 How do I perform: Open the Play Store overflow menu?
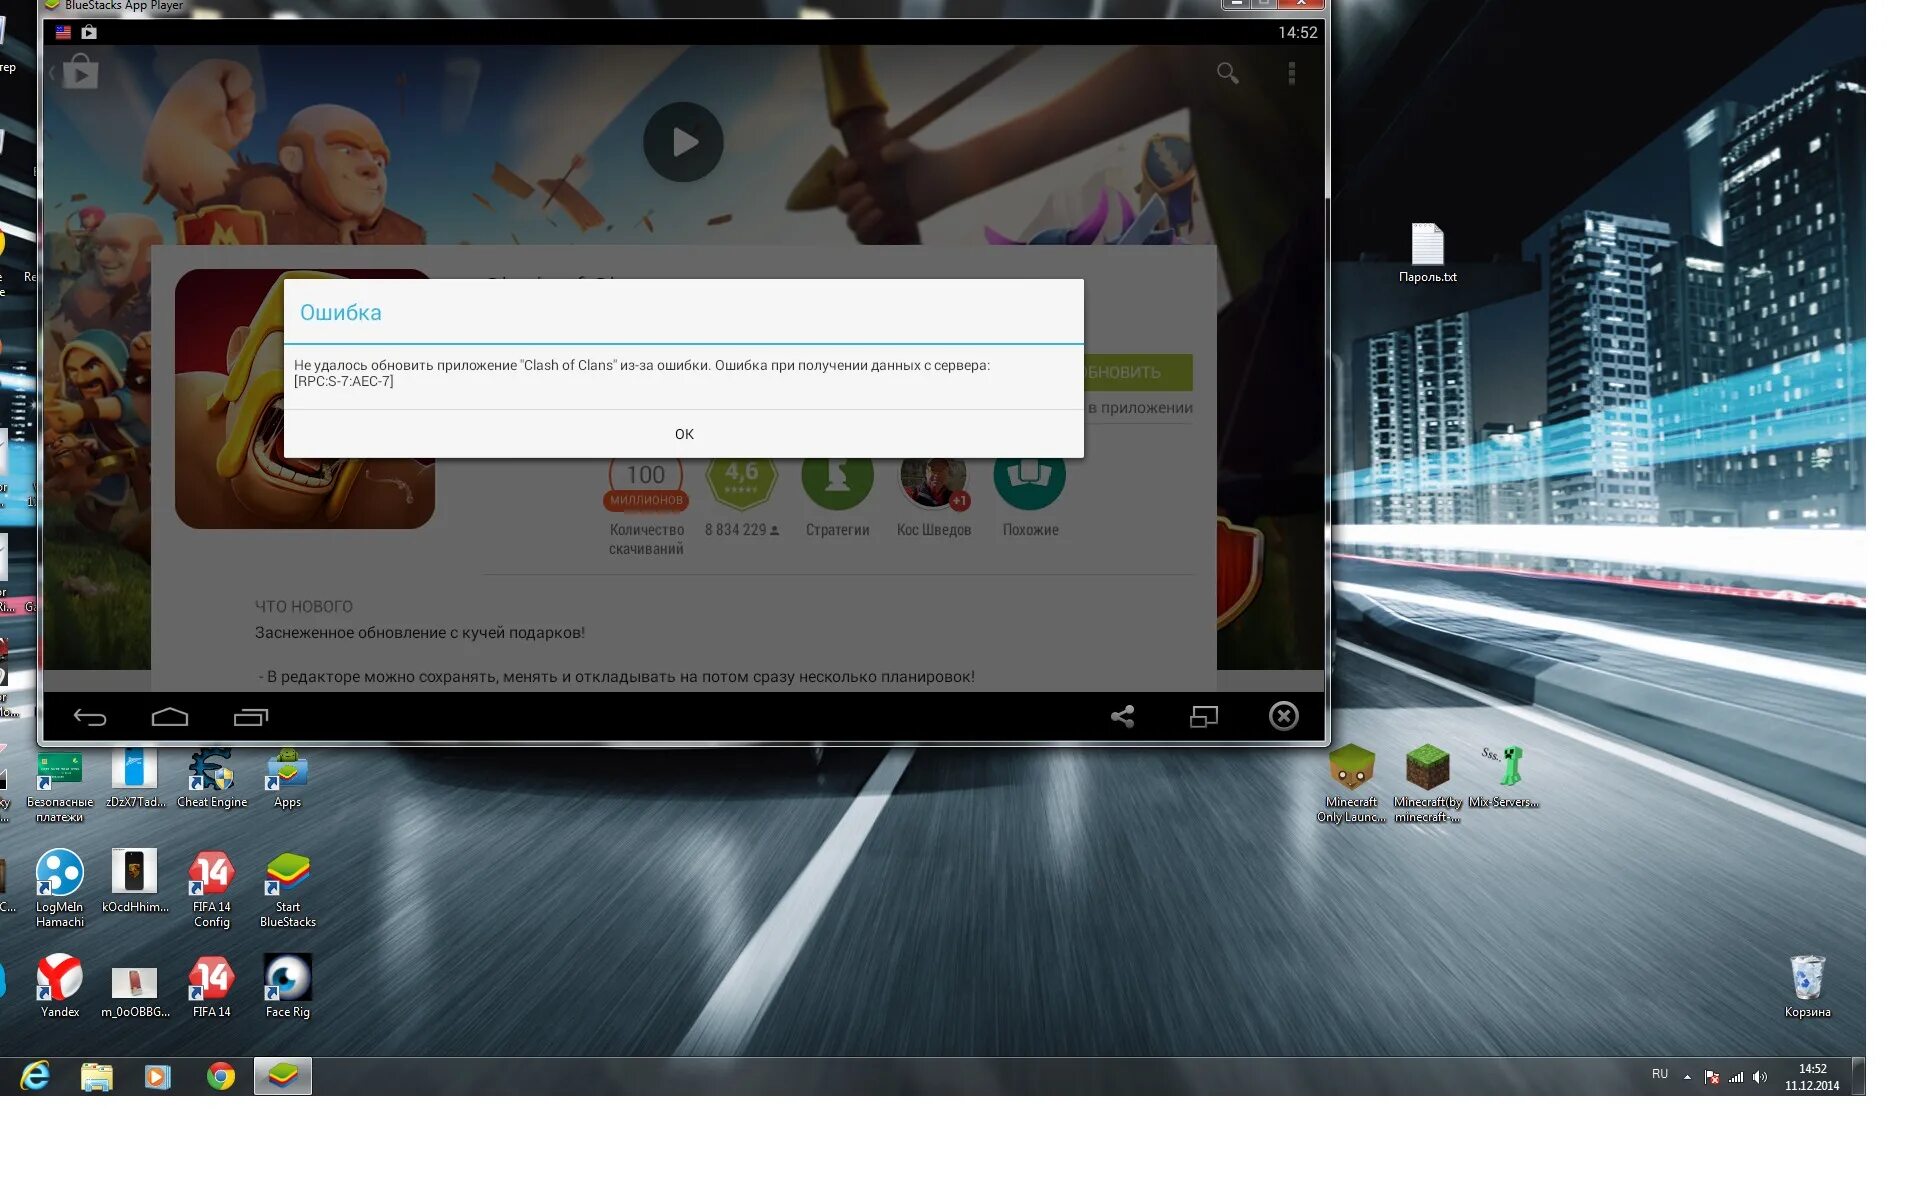[1291, 73]
